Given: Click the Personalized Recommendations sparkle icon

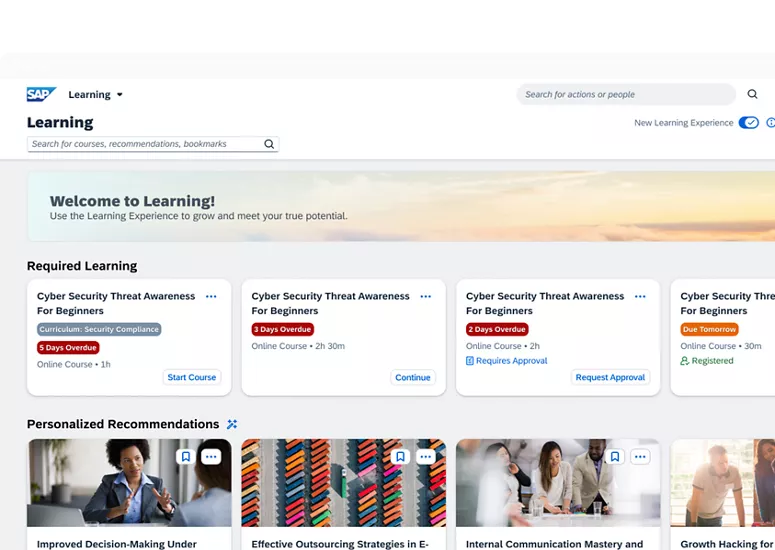Looking at the screenshot, I should point(232,424).
